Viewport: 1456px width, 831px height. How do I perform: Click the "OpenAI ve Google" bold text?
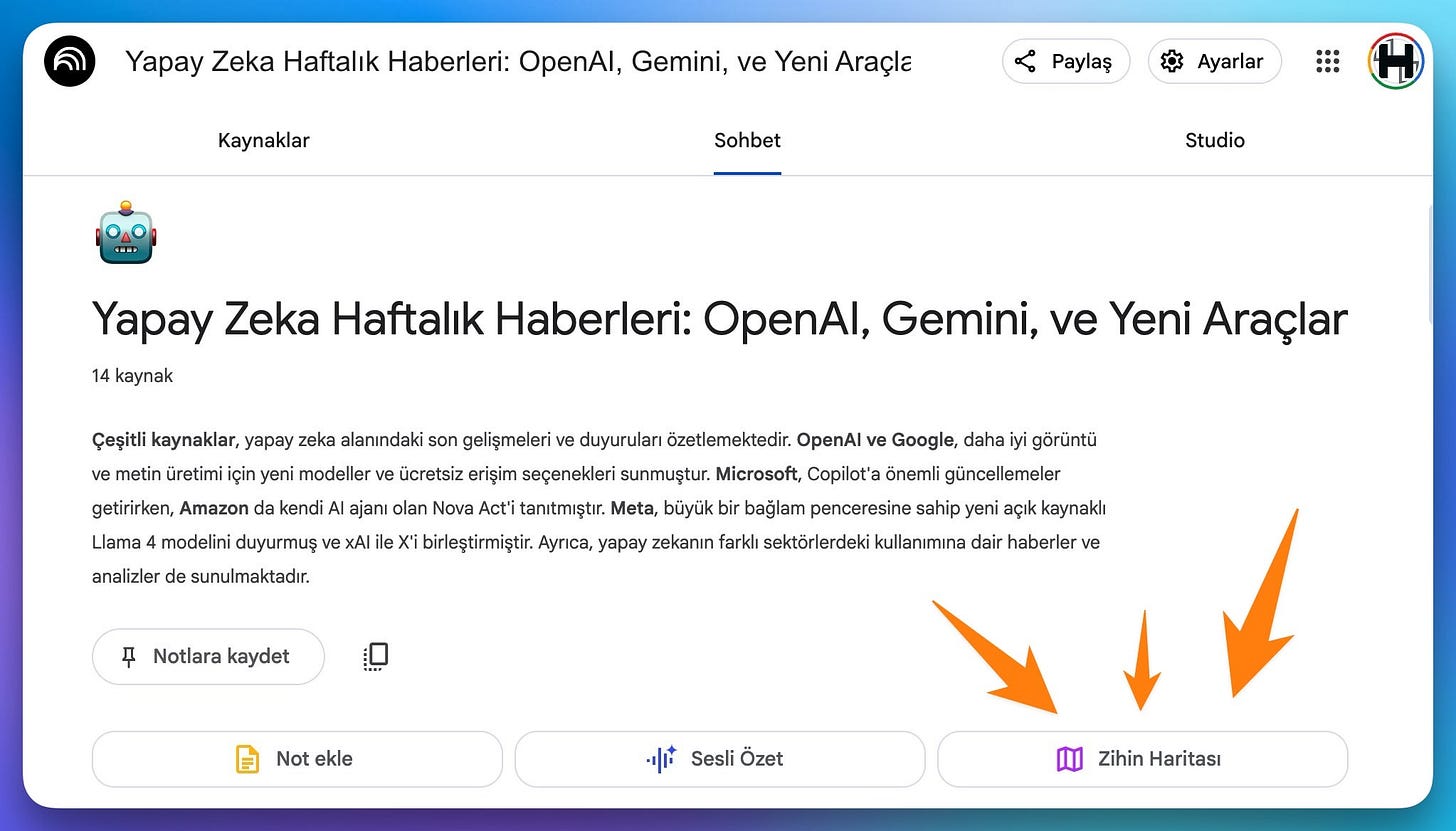tap(875, 440)
